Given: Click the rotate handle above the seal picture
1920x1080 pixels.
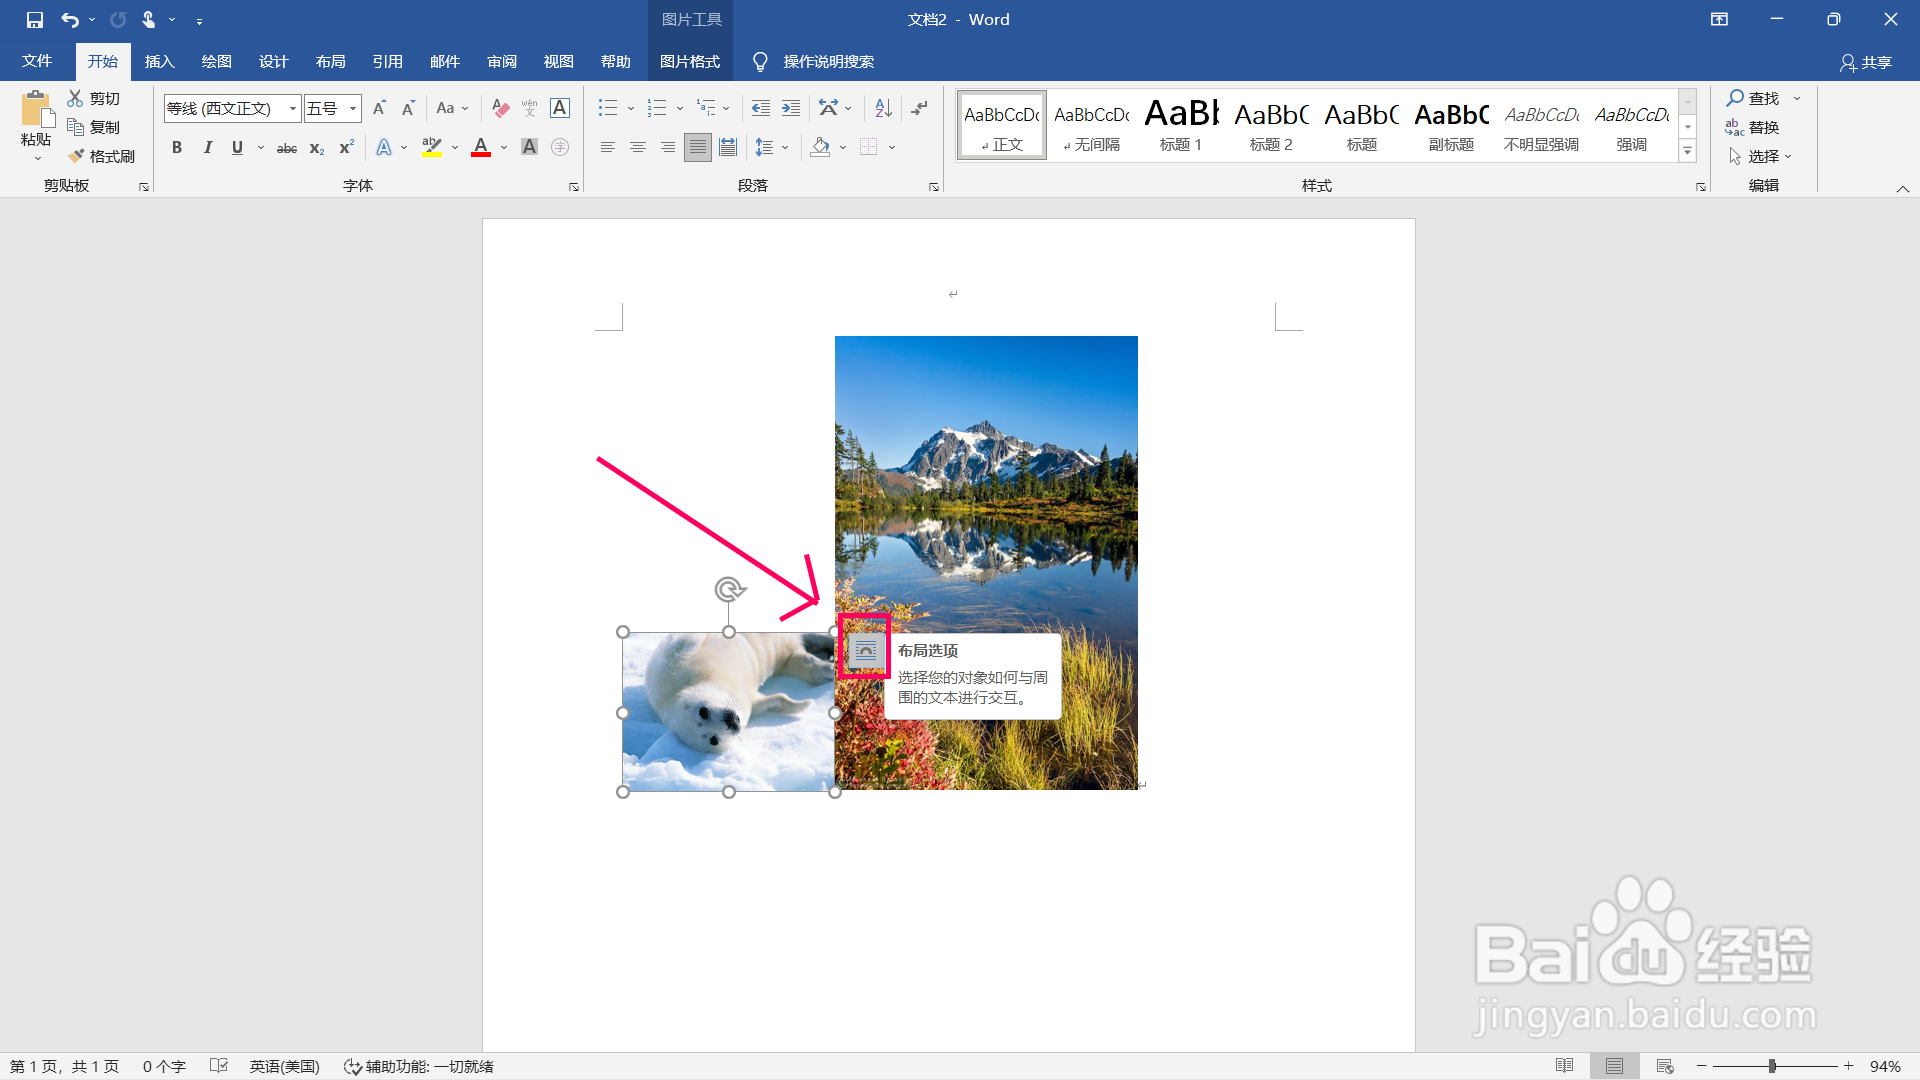Looking at the screenshot, I should tap(729, 590).
